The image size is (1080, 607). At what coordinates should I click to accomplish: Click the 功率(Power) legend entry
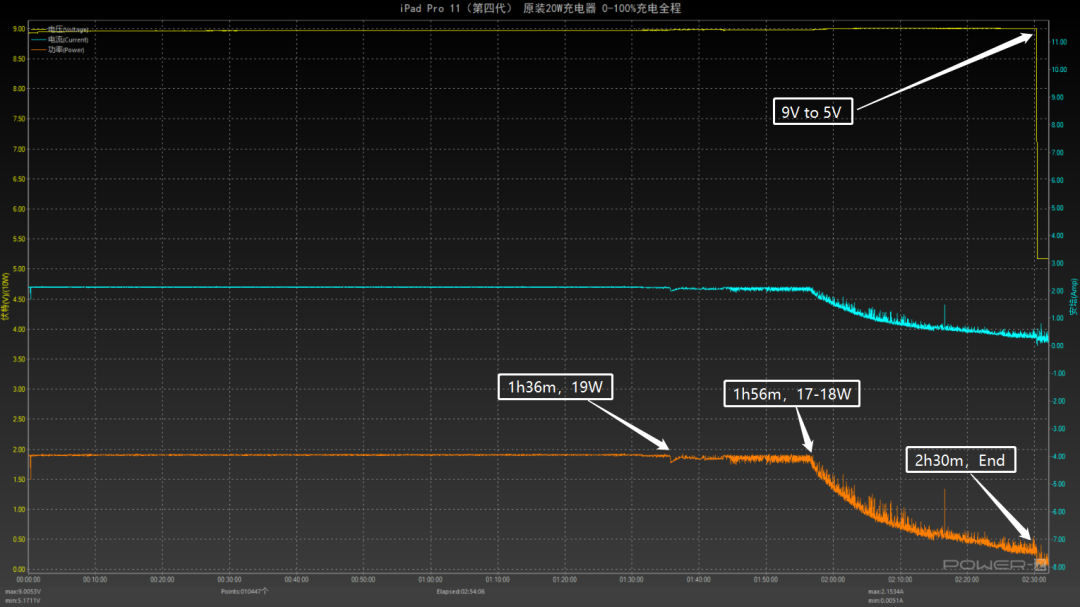pyautogui.click(x=66, y=50)
